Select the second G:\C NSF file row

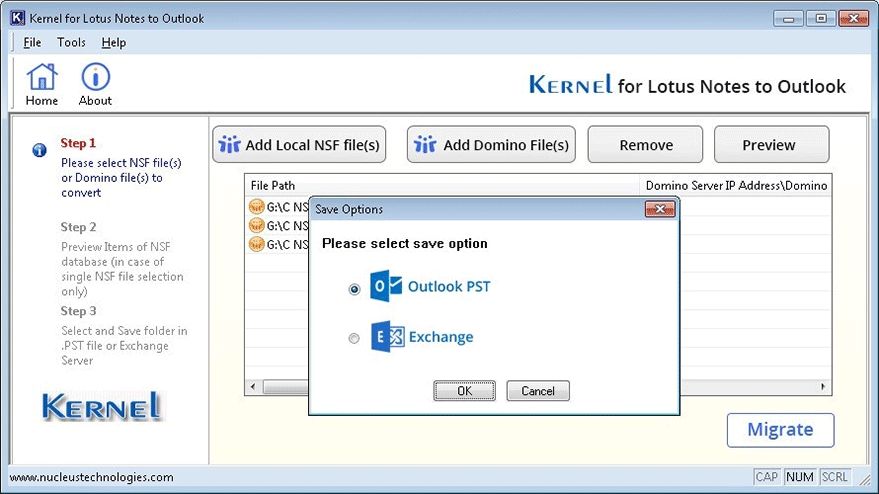[279, 225]
